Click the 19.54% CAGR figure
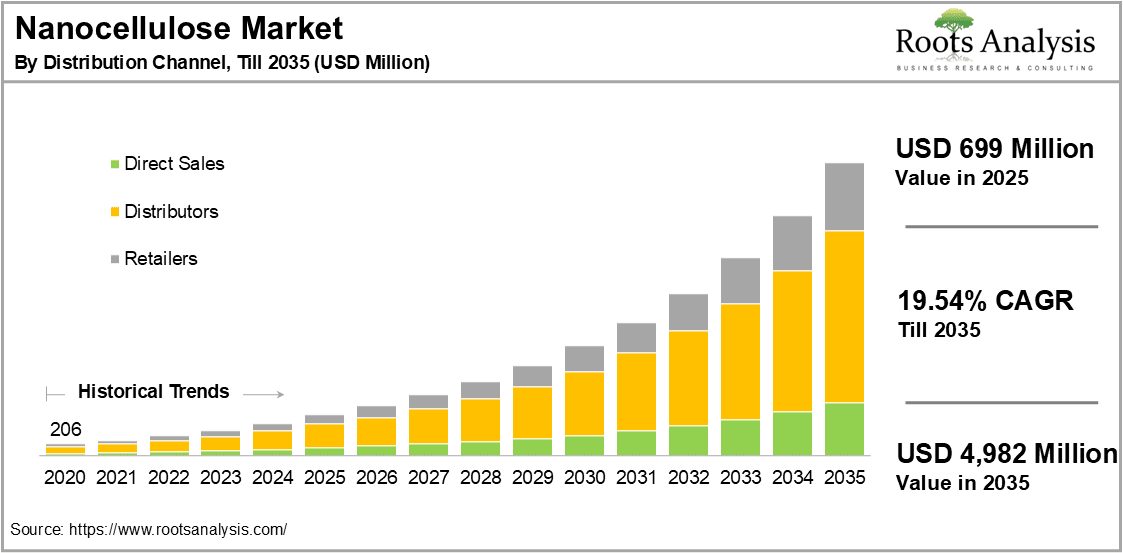Image resolution: width=1123 pixels, height=553 pixels. tap(986, 301)
